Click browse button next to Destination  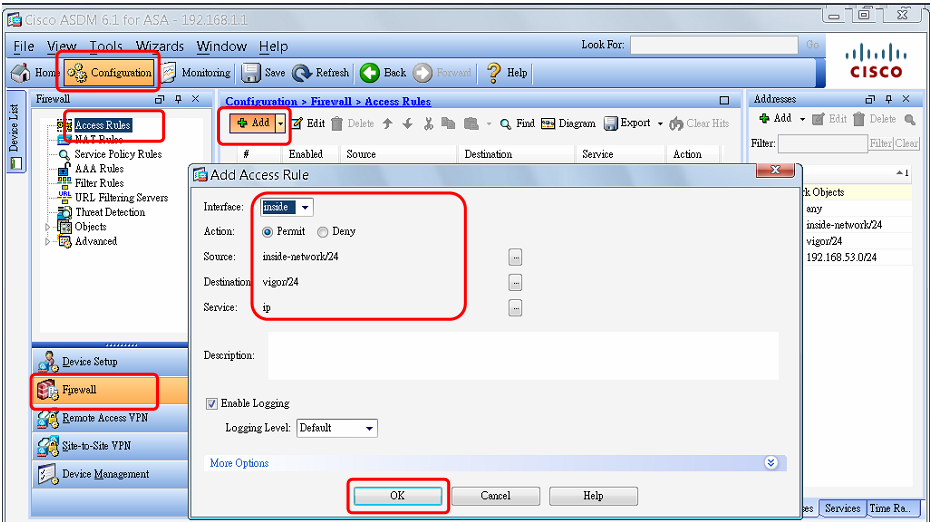(x=515, y=283)
